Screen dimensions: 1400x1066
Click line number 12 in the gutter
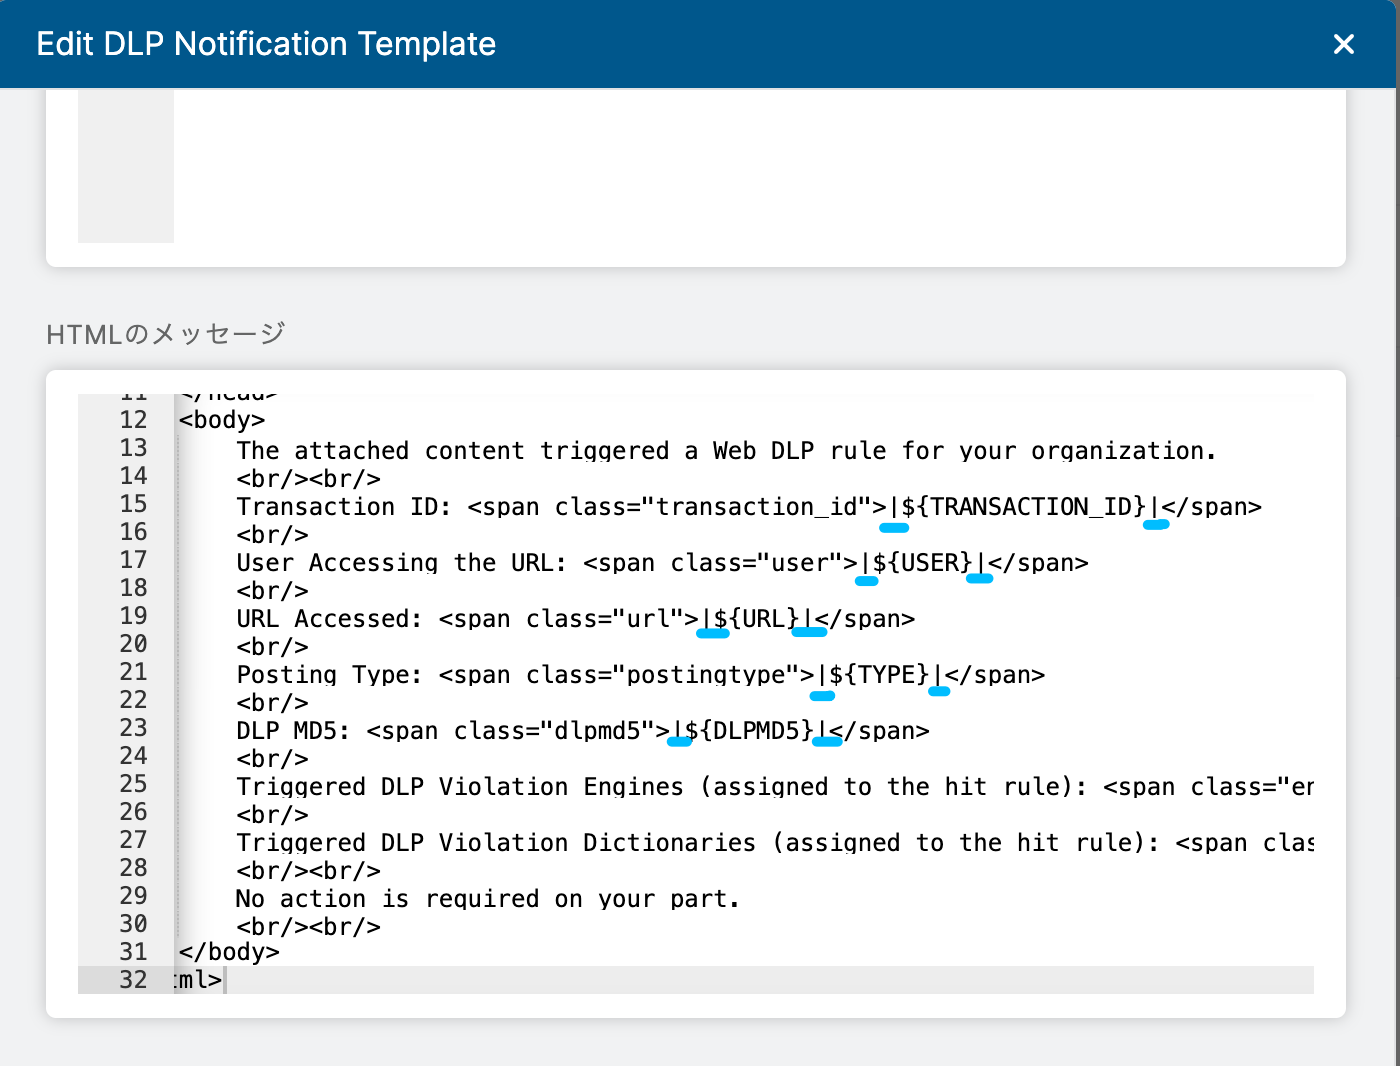click(133, 420)
